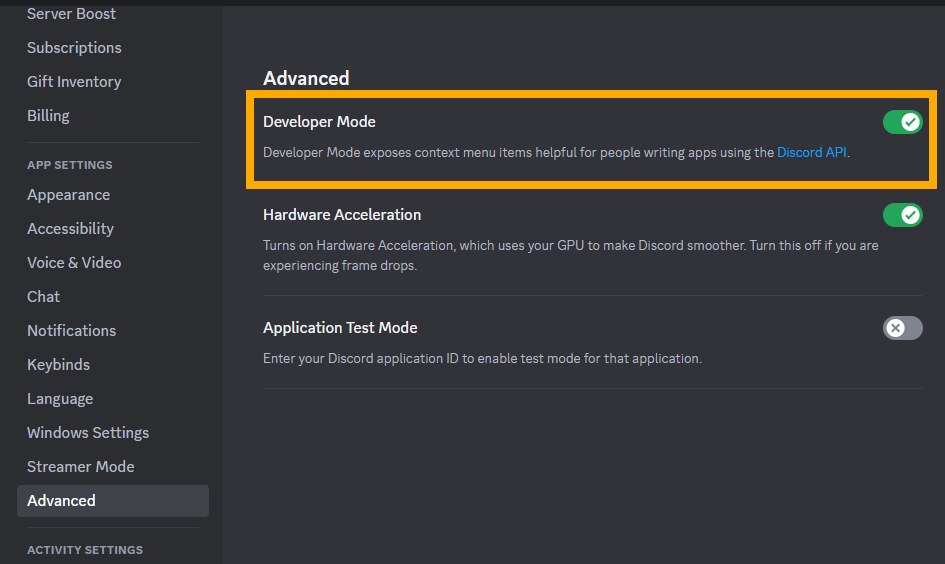Turn off Hardware Acceleration switch
This screenshot has width=945, height=564.
pyautogui.click(x=902, y=215)
